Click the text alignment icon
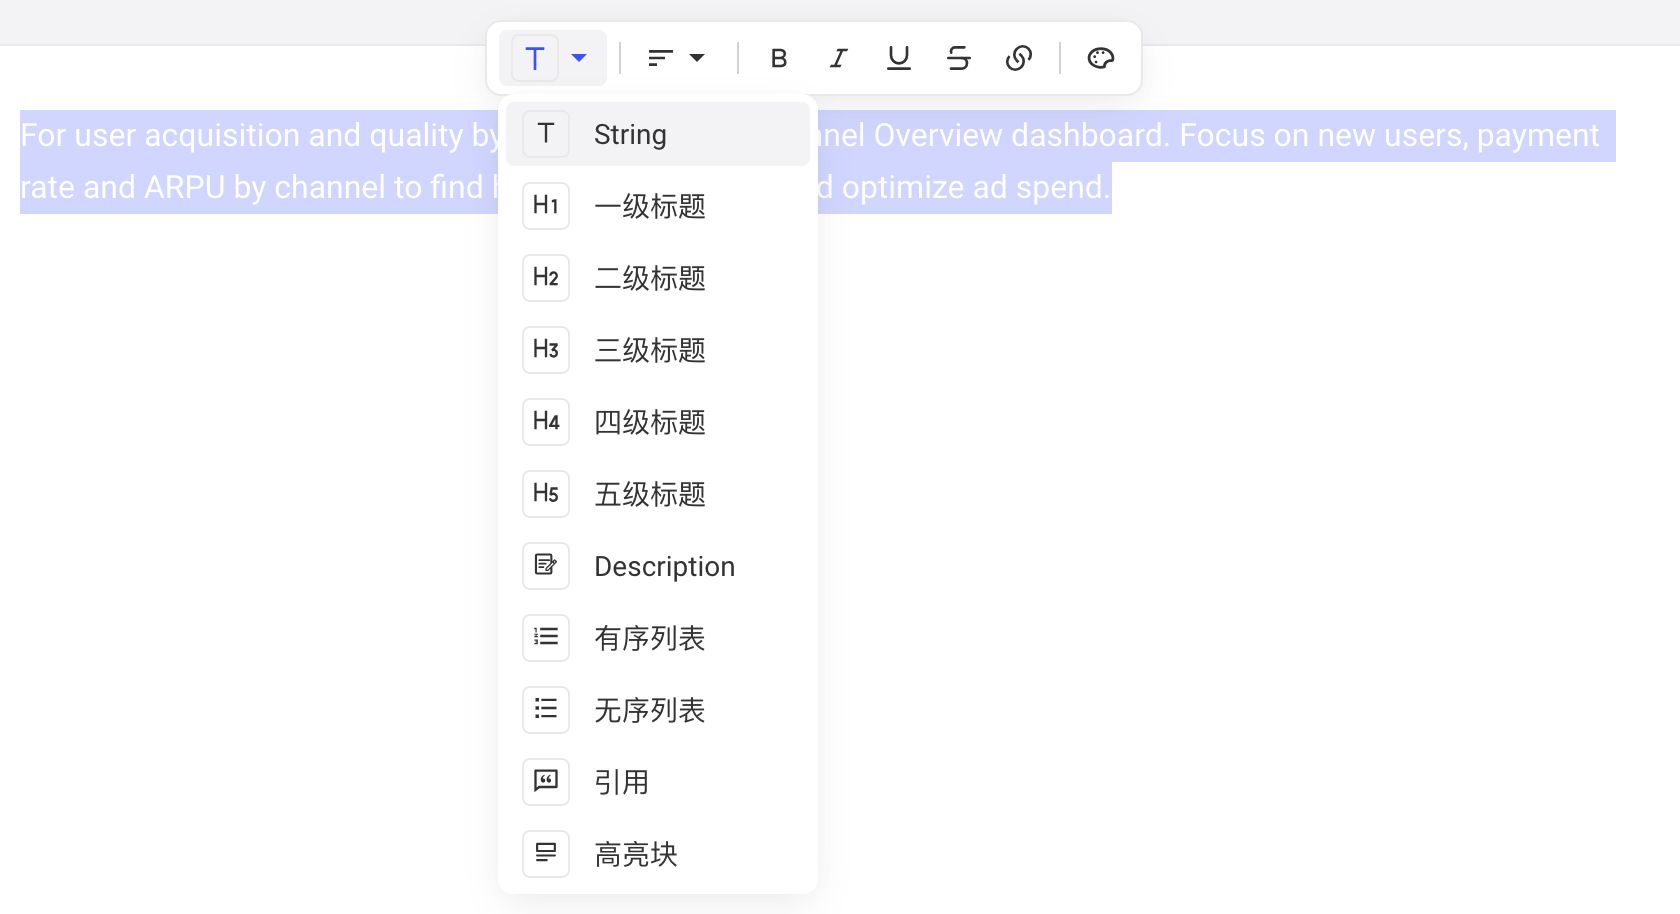Viewport: 1680px width, 914px height. click(660, 58)
